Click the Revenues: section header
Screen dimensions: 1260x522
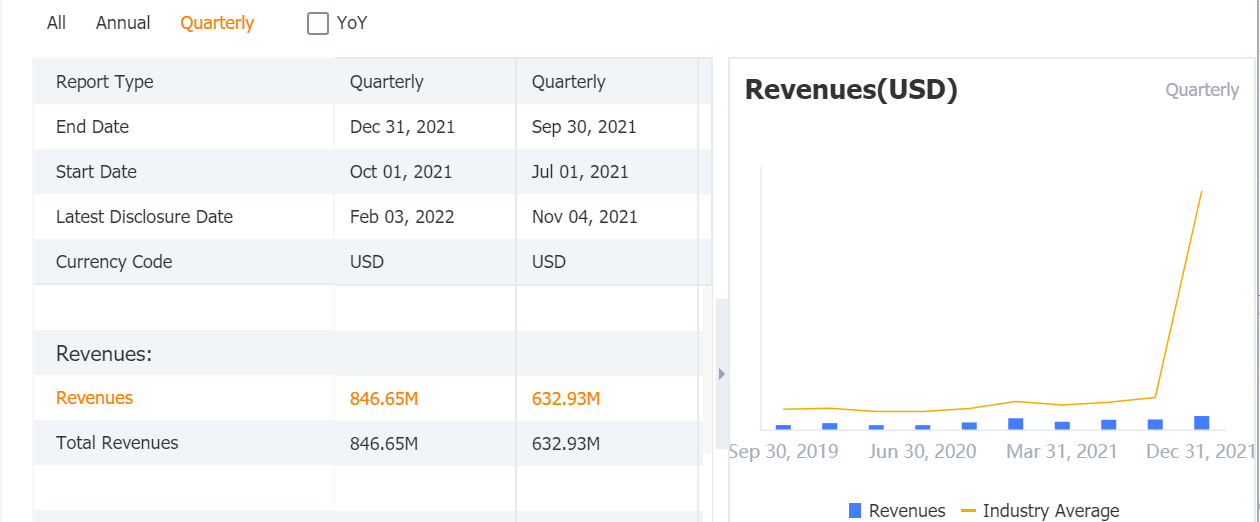click(103, 354)
